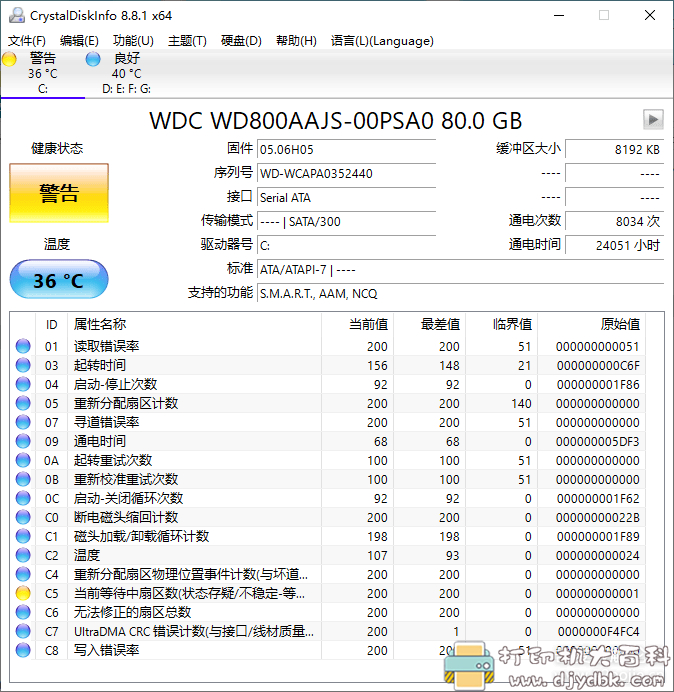Click the status dot of row C4

click(23, 574)
